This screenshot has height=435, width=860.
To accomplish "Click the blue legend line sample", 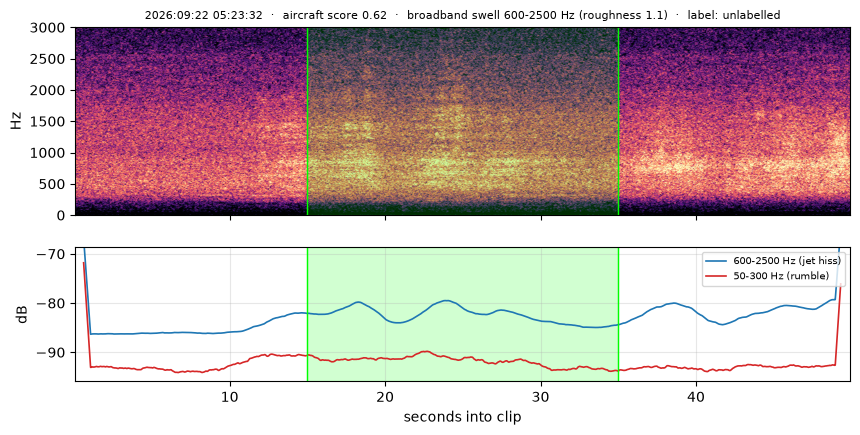I will click(717, 261).
